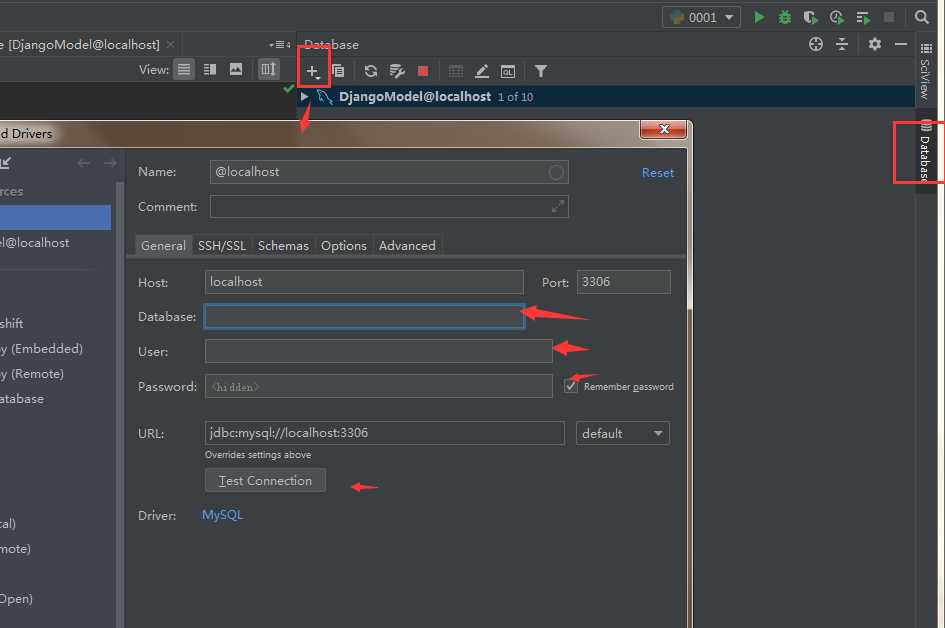This screenshot has height=628, width=945.
Task: Stop the running query with red square
Action: click(x=423, y=71)
